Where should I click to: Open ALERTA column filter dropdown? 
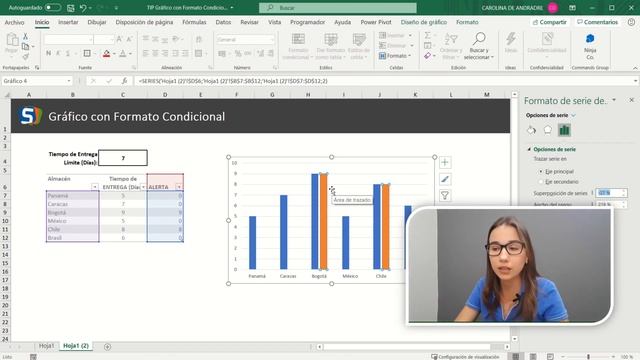tap(179, 187)
